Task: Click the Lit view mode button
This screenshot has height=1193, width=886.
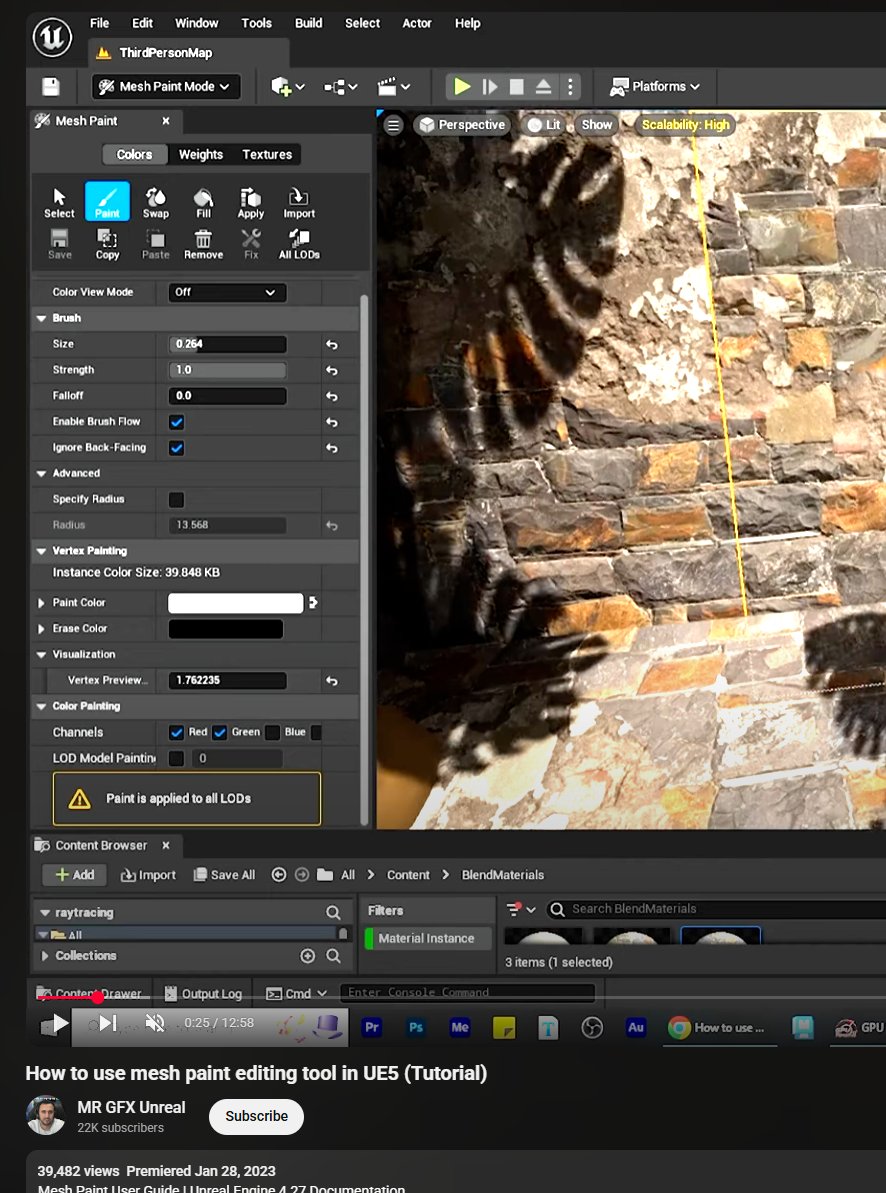Action: [x=544, y=125]
